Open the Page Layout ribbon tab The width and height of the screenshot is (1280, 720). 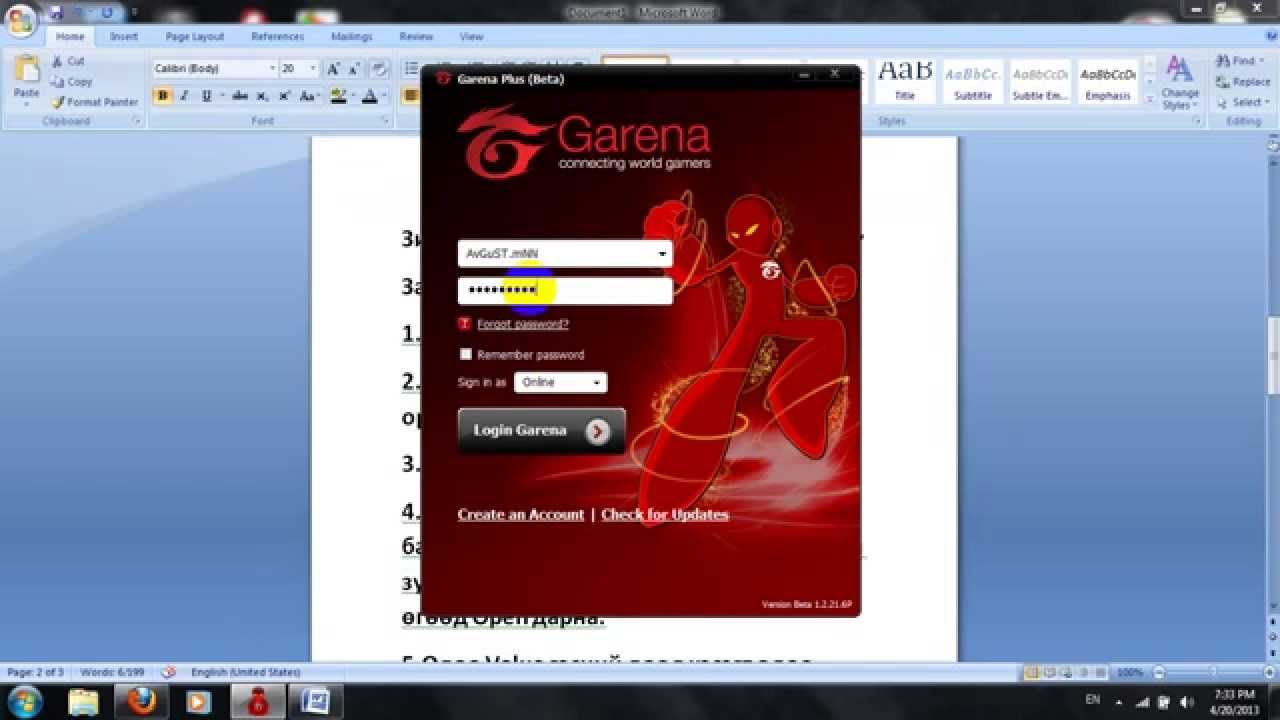[195, 36]
